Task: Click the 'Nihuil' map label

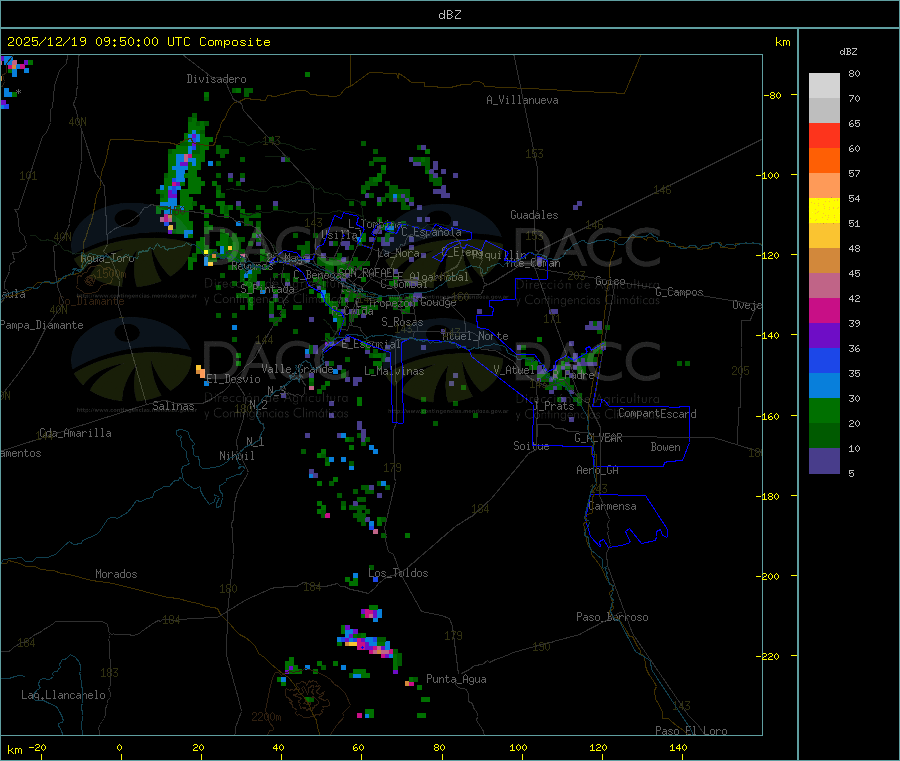Action: (236, 456)
